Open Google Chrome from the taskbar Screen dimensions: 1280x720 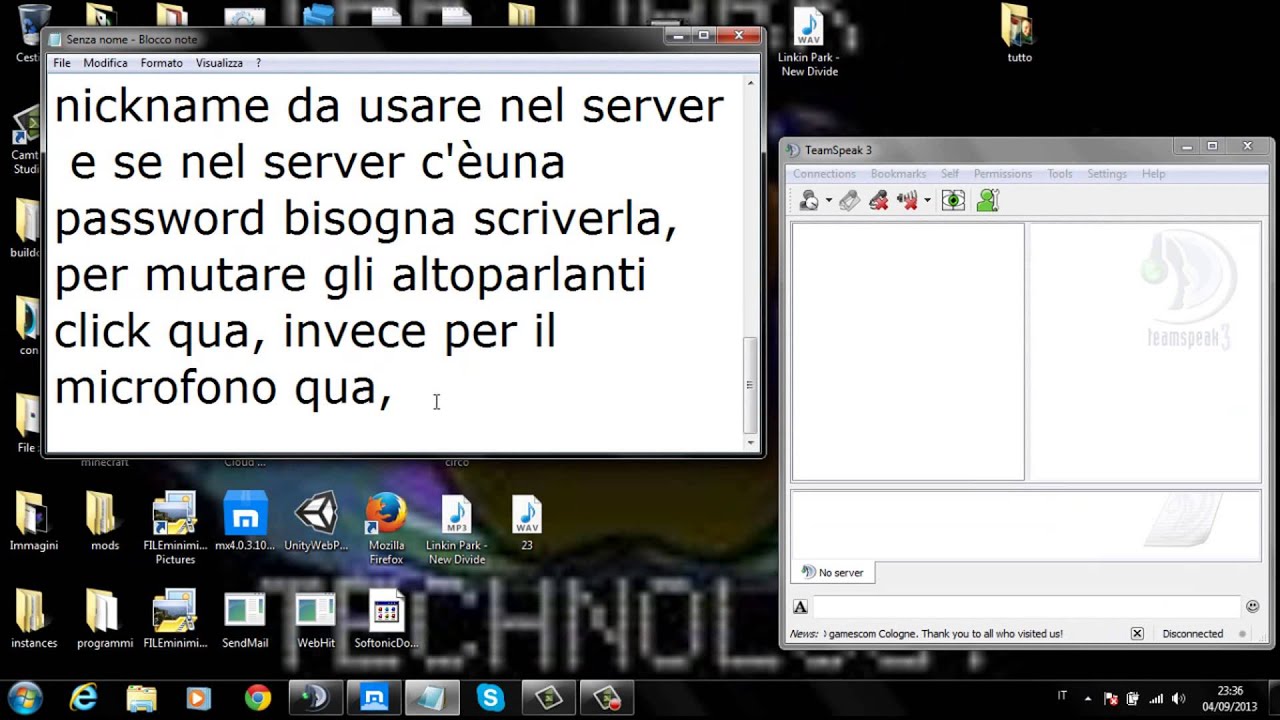coord(258,697)
